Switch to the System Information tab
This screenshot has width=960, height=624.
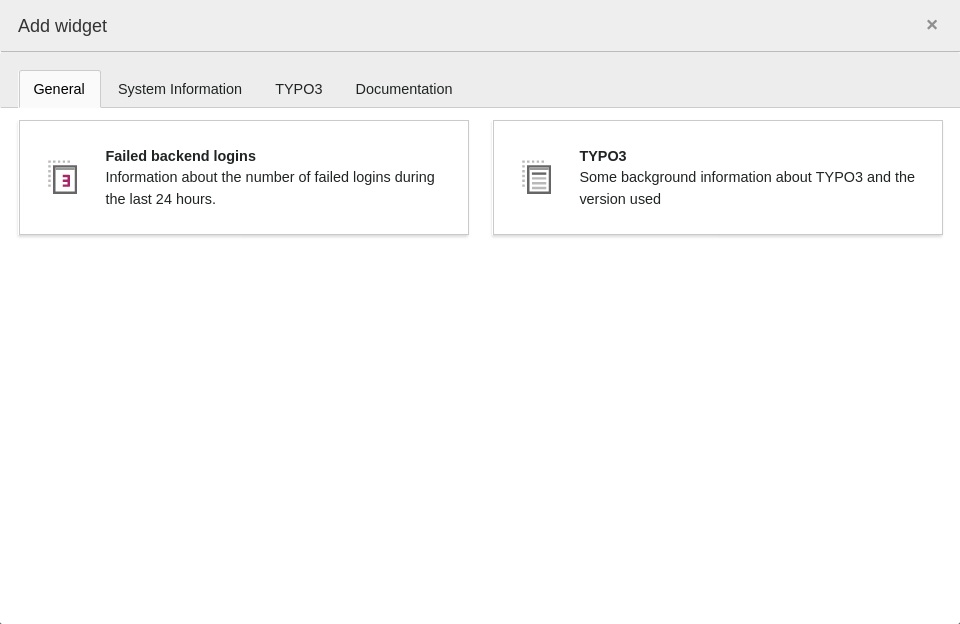(x=180, y=89)
